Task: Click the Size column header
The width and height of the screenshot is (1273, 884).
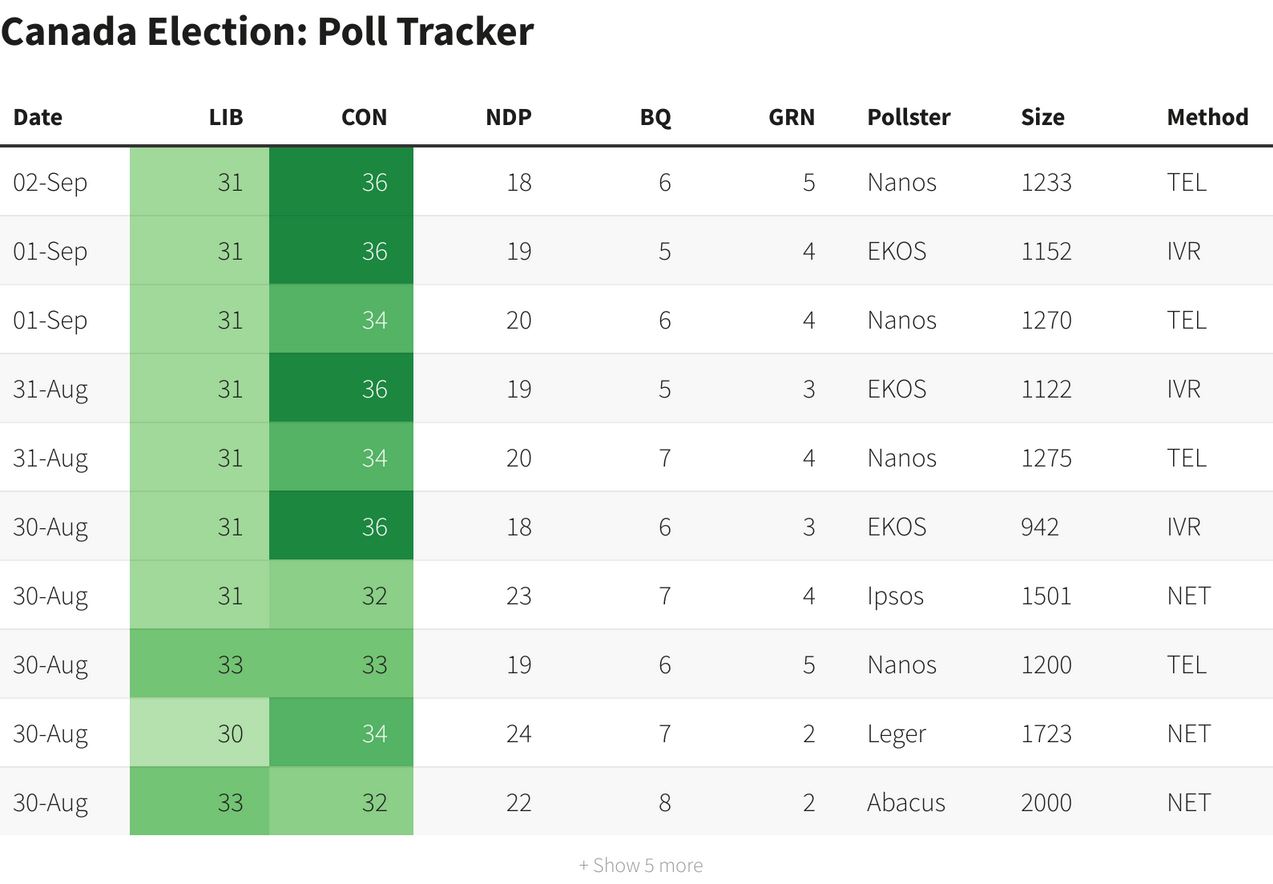Action: (x=1042, y=117)
